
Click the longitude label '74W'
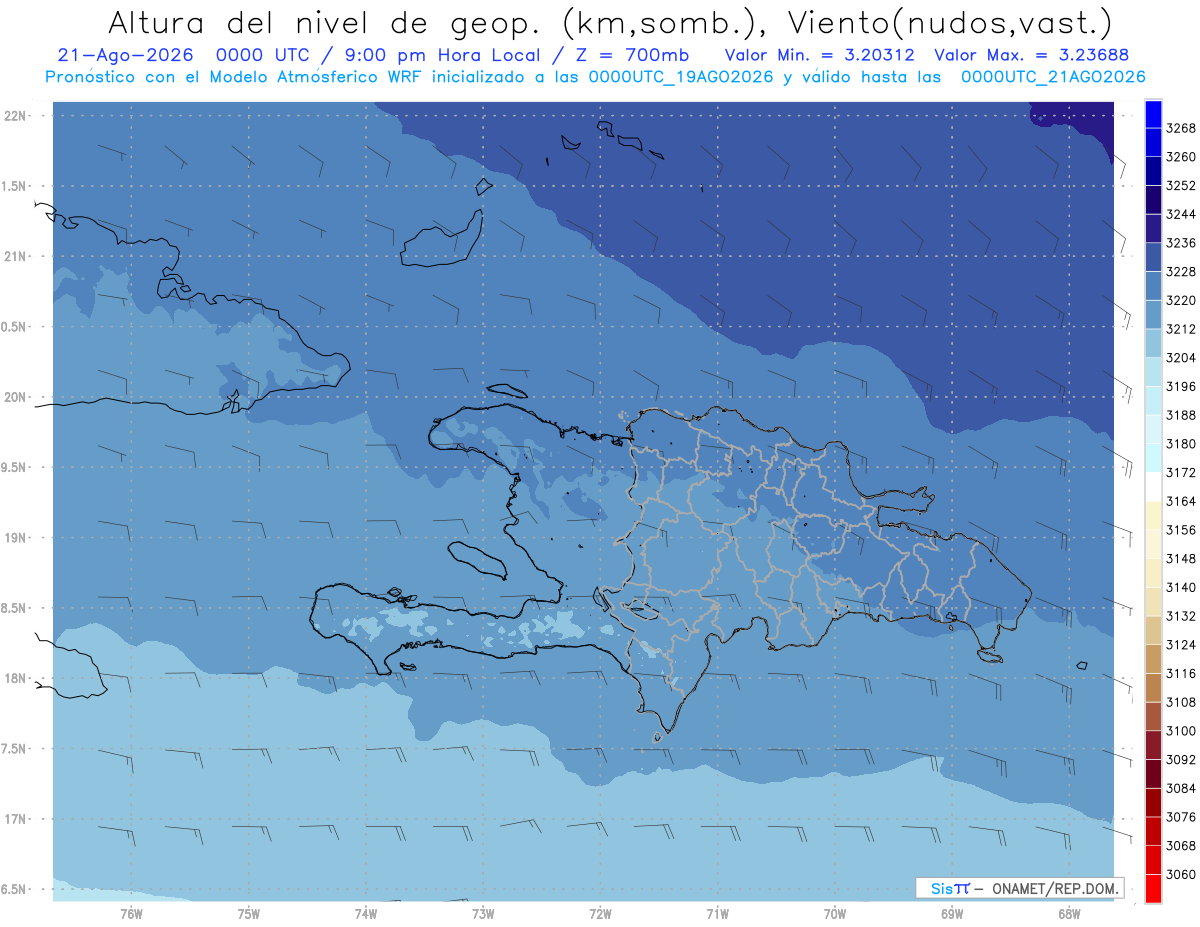tap(365, 914)
